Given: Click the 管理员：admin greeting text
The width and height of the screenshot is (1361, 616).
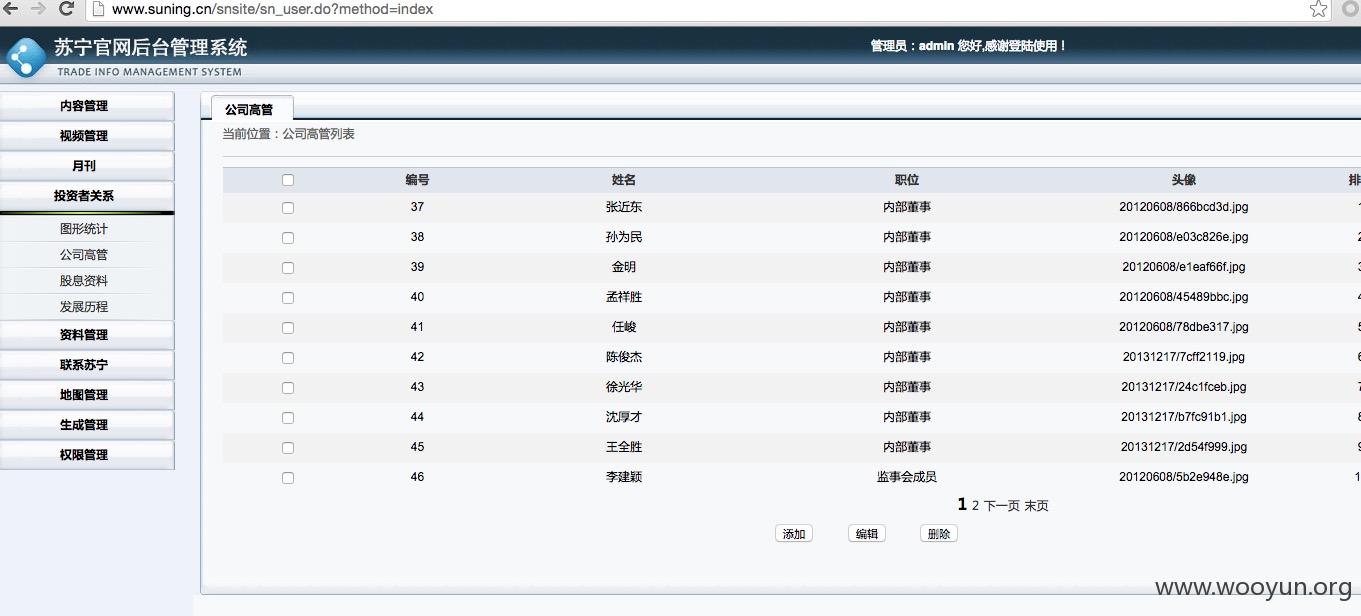Looking at the screenshot, I should click(968, 46).
